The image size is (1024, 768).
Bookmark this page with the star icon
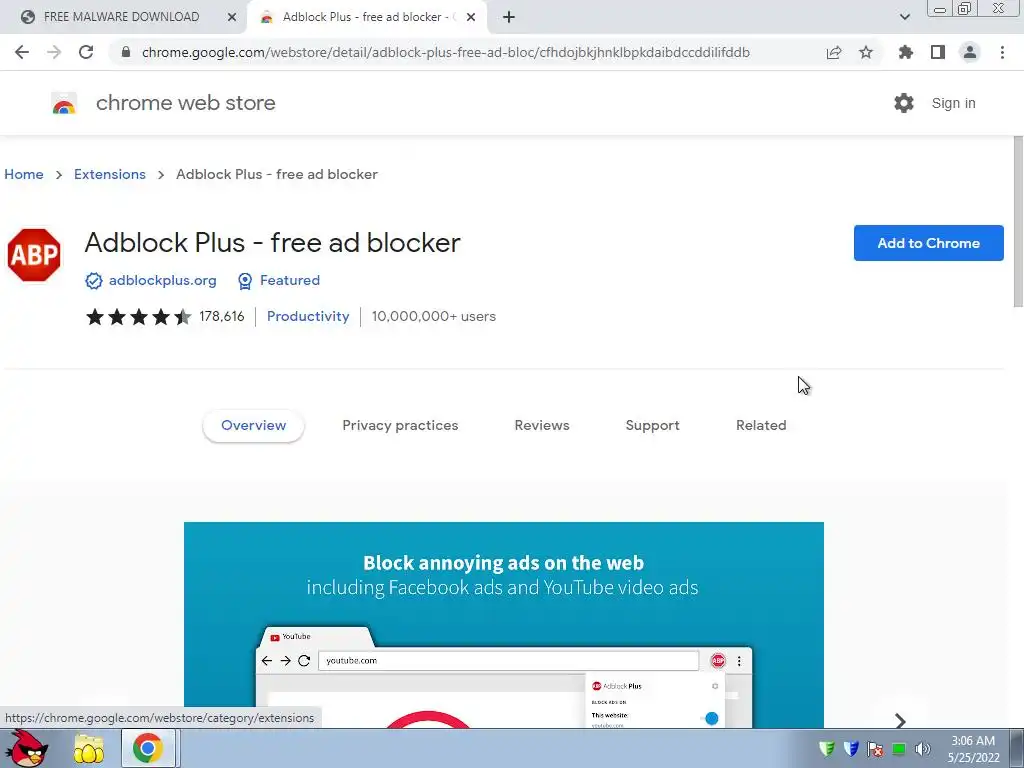tap(866, 52)
